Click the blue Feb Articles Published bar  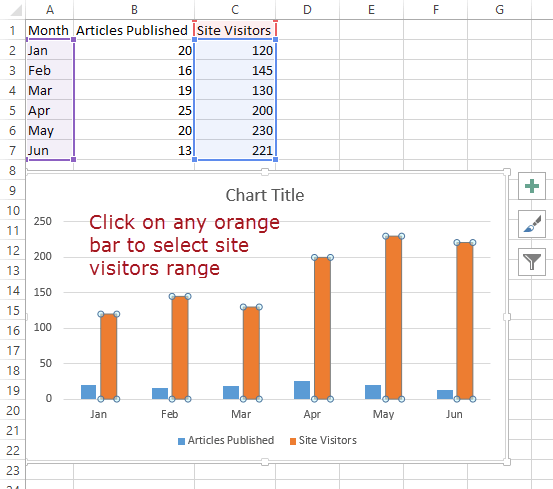click(x=160, y=393)
